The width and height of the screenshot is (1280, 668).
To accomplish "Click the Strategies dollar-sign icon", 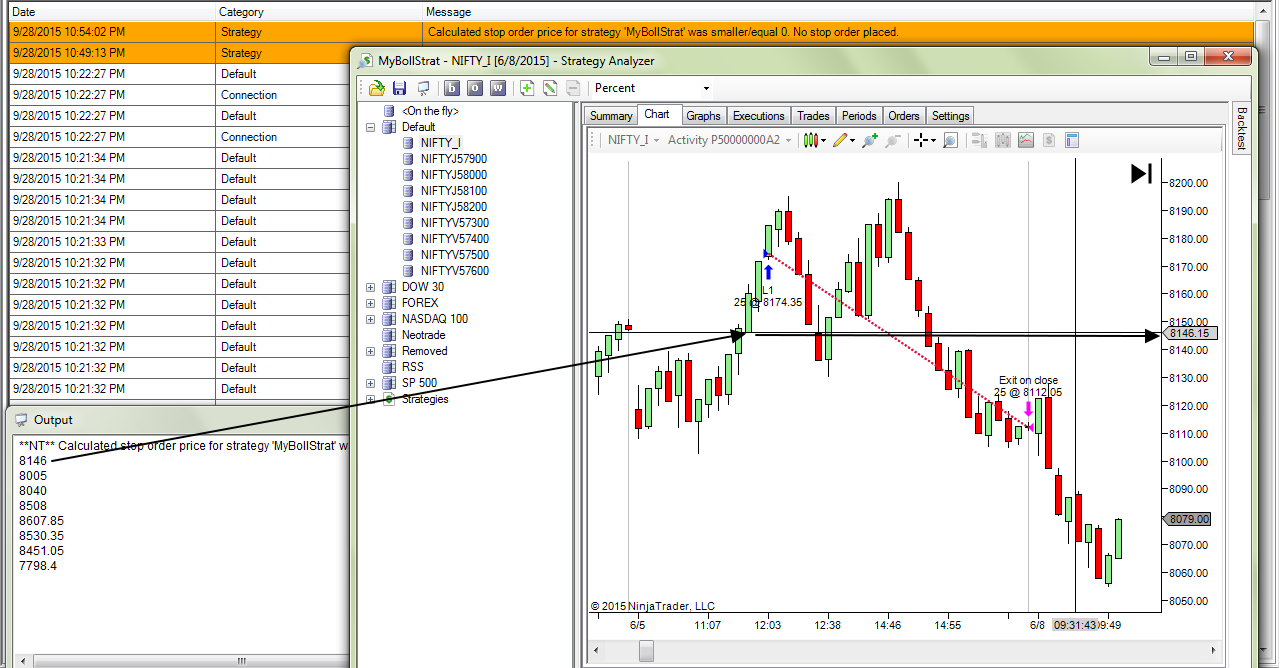I will [1049, 140].
